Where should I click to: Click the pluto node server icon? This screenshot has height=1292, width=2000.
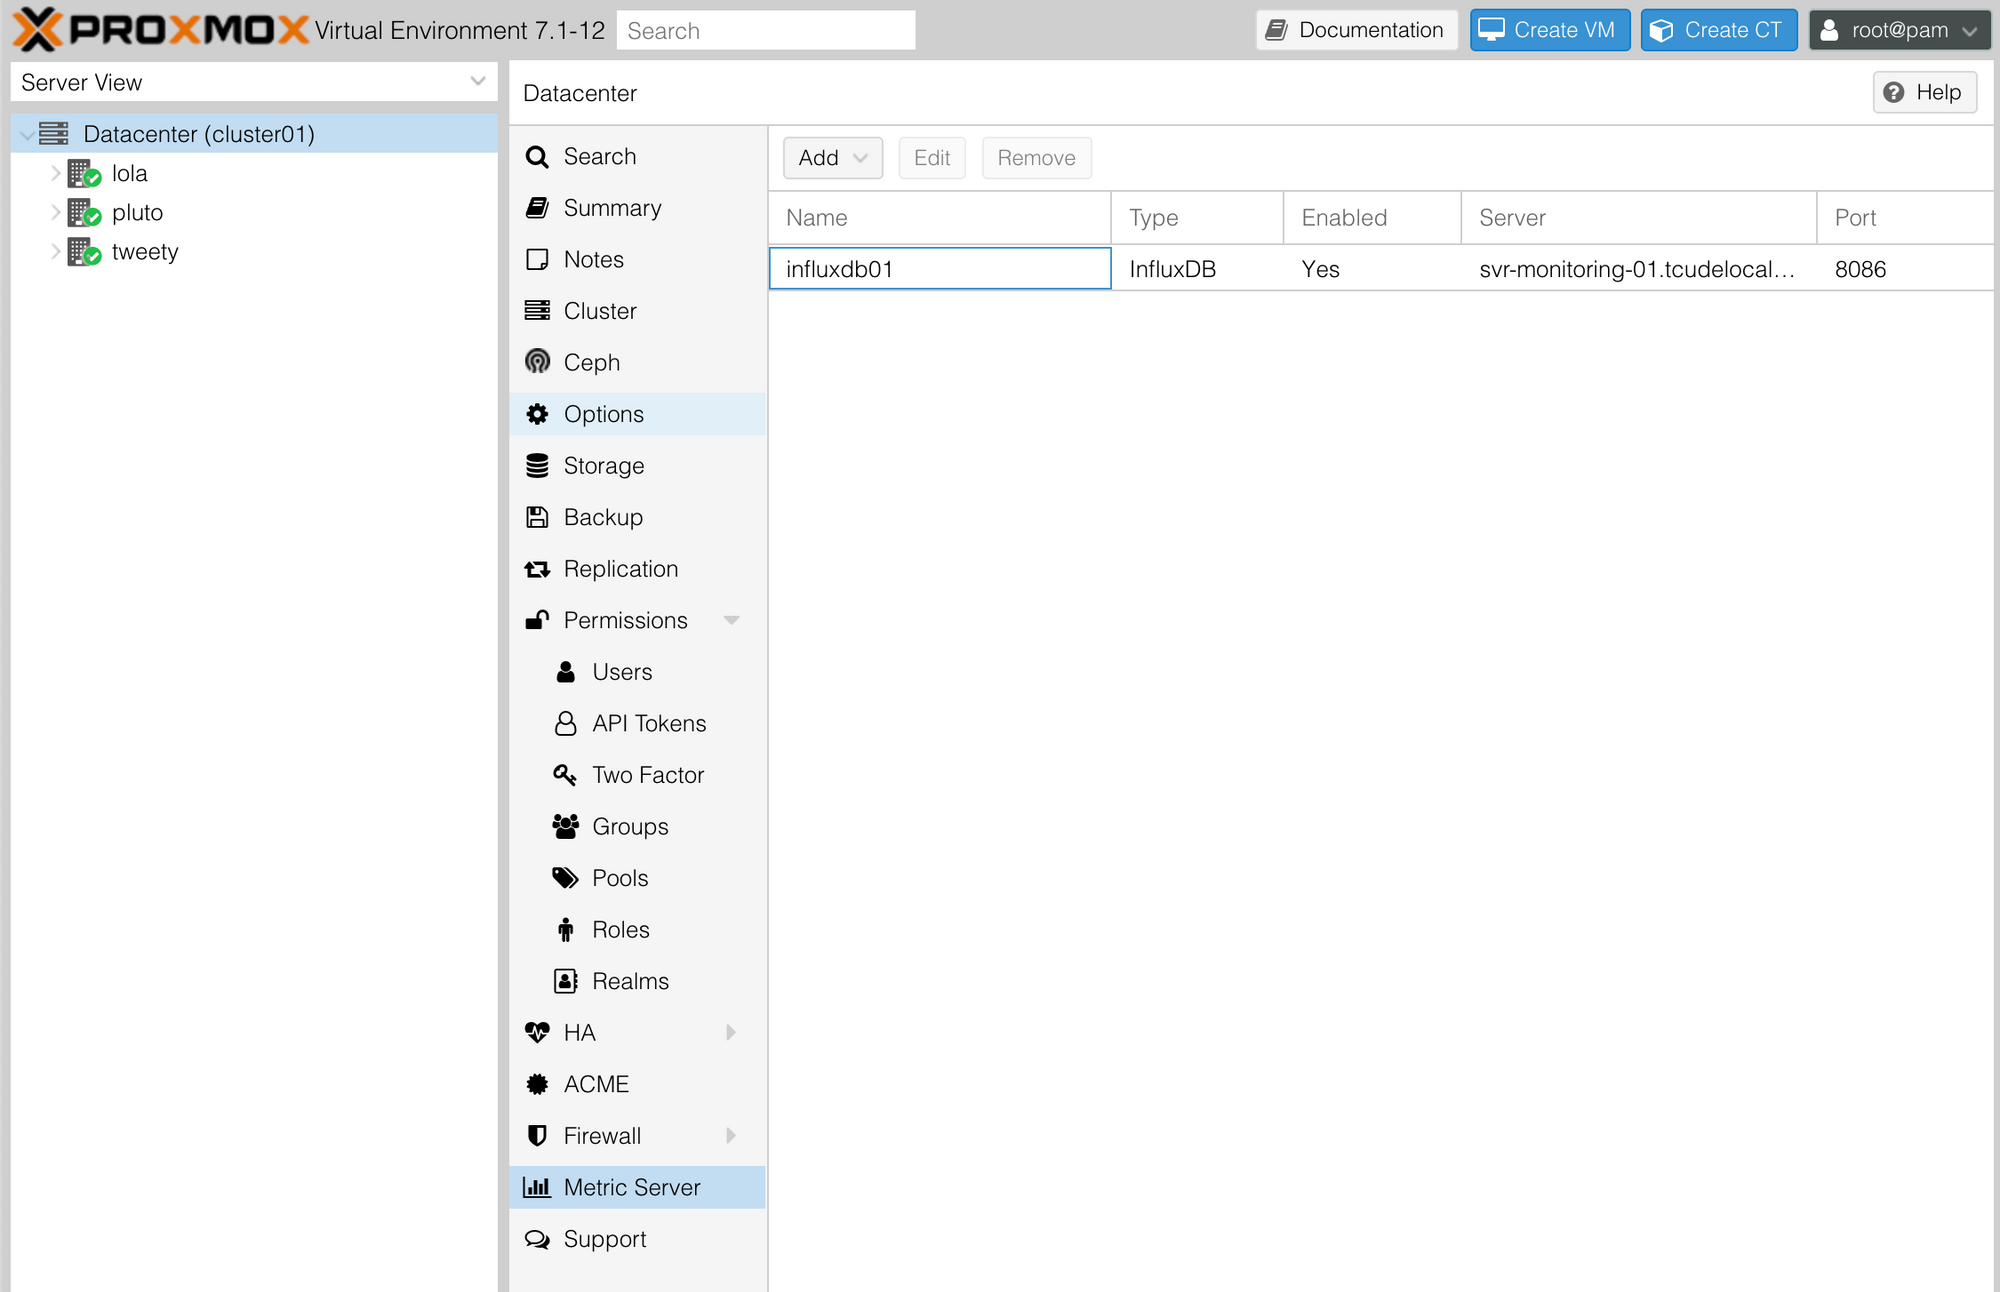(x=84, y=213)
